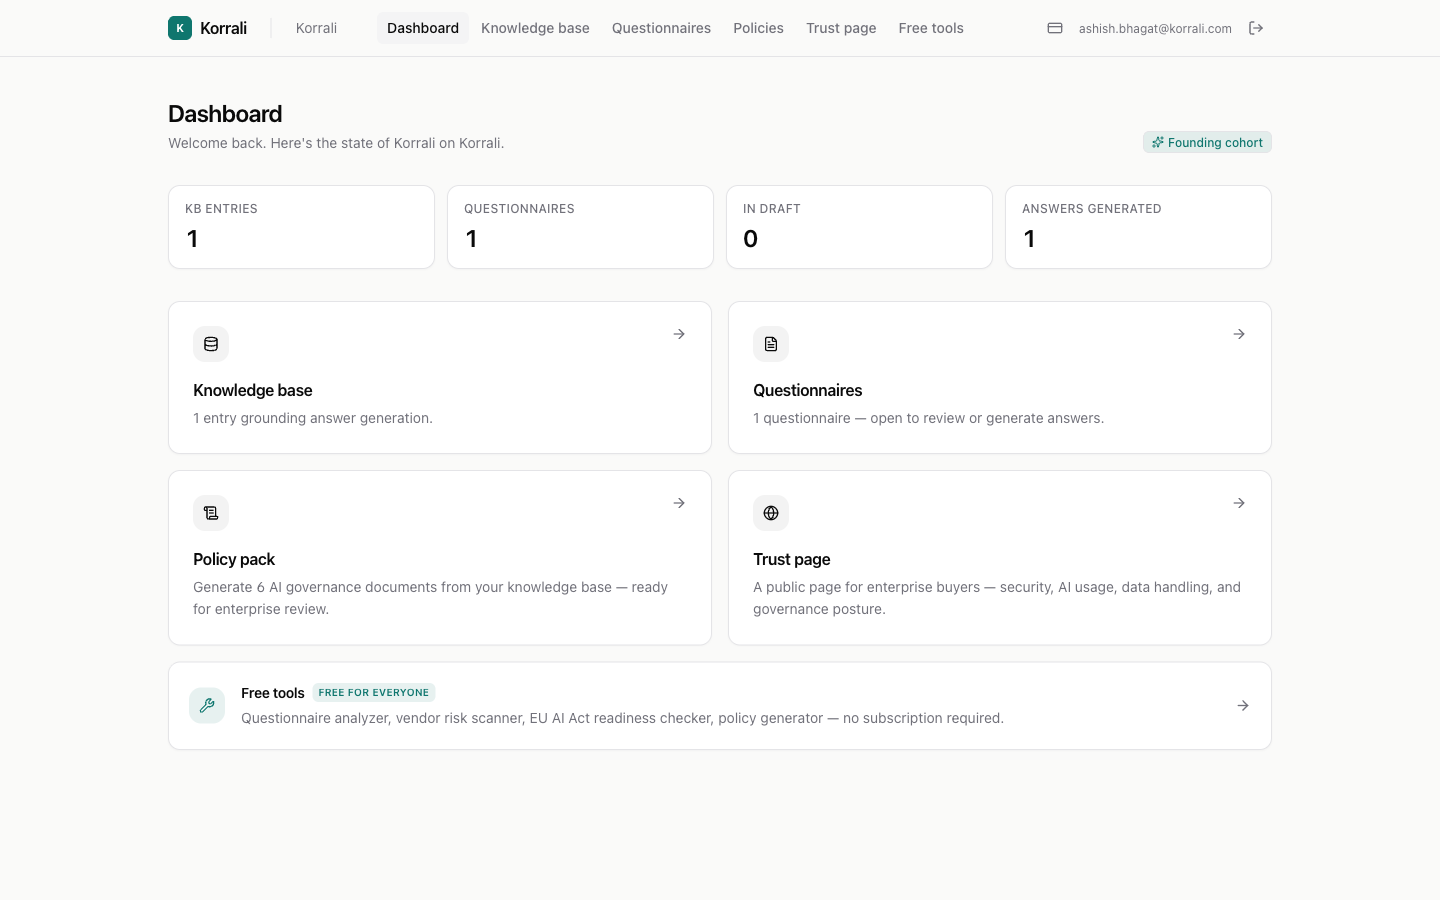
Task: Click the QUESTIONNAIRES stat card
Action: 580,227
